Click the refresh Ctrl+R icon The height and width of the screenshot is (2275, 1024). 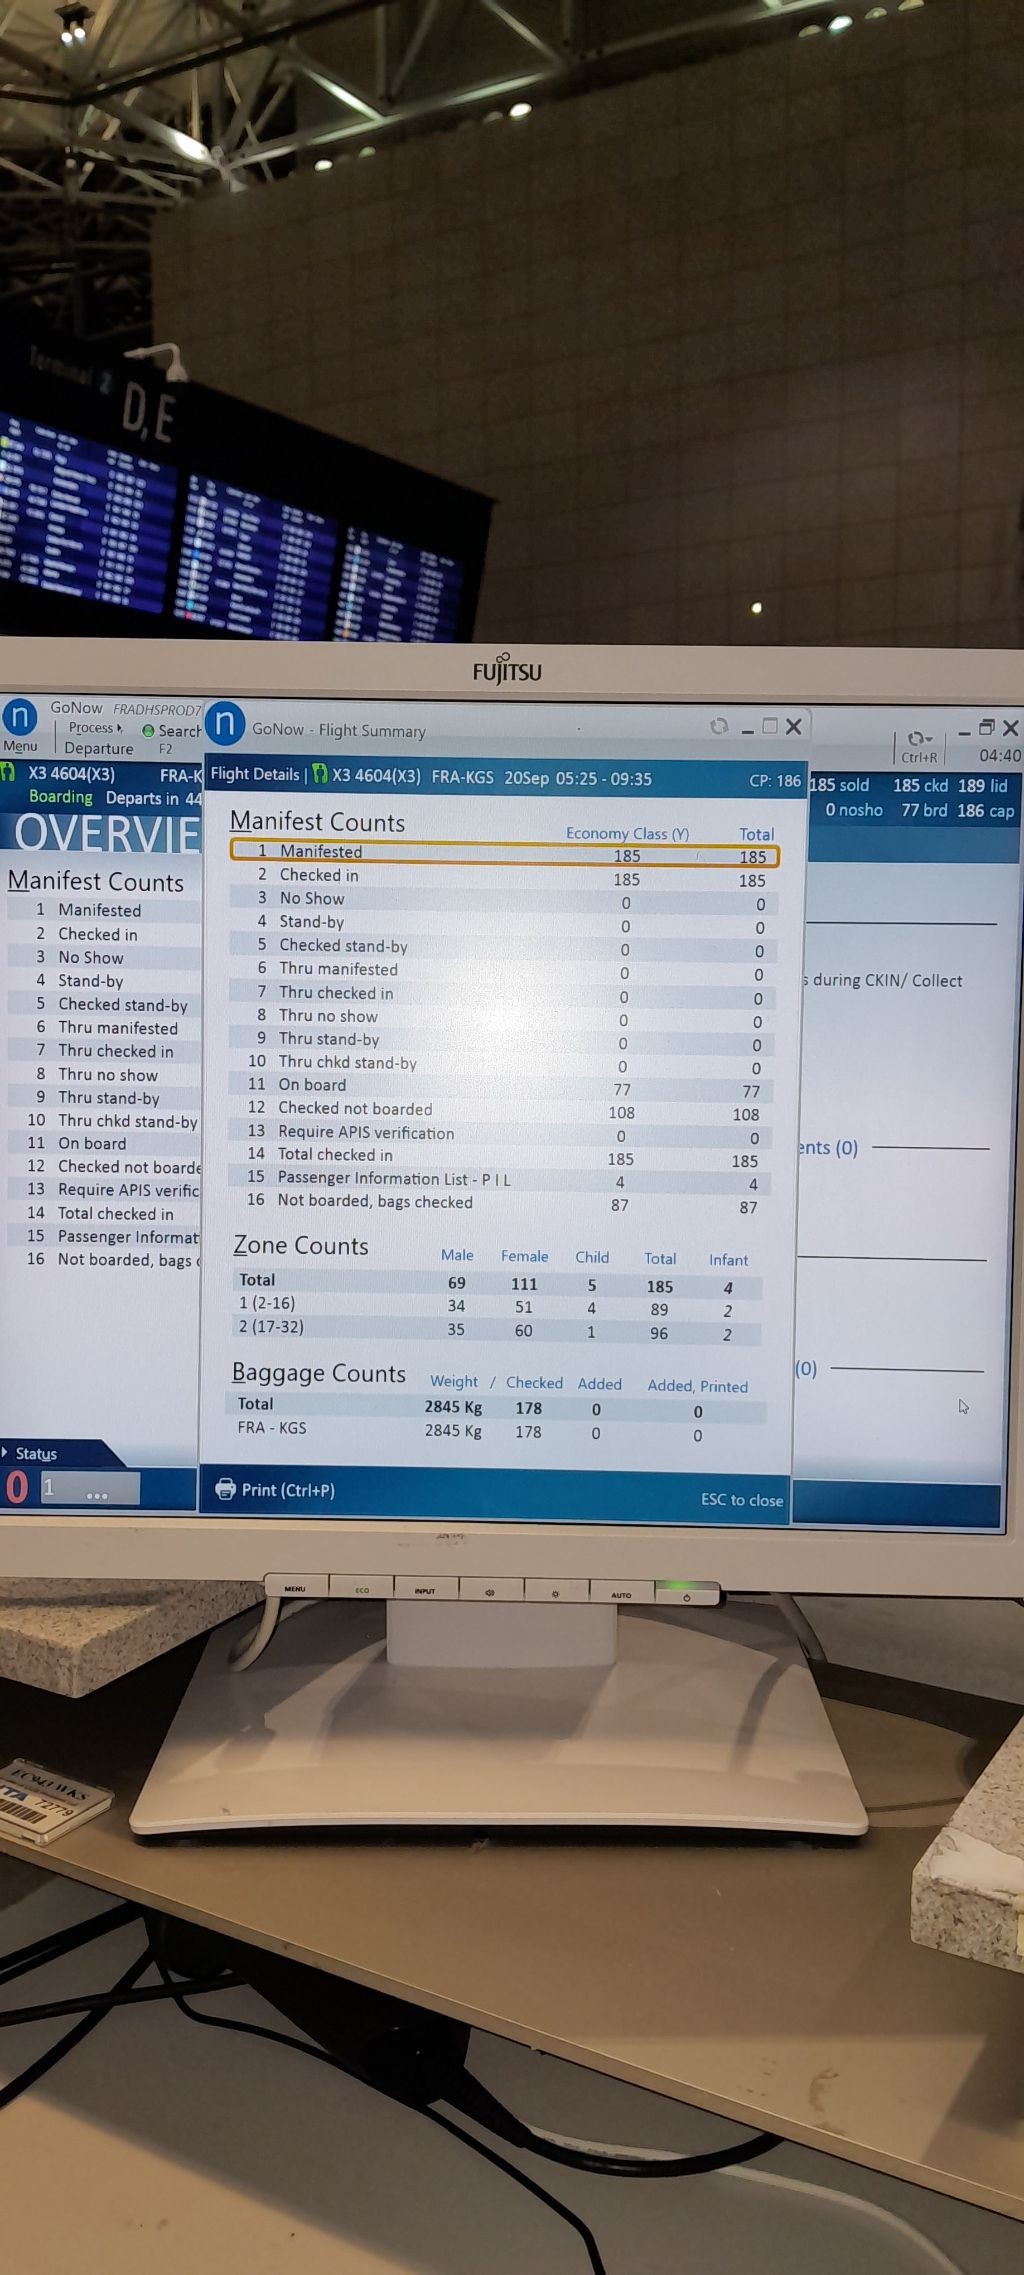tap(918, 739)
